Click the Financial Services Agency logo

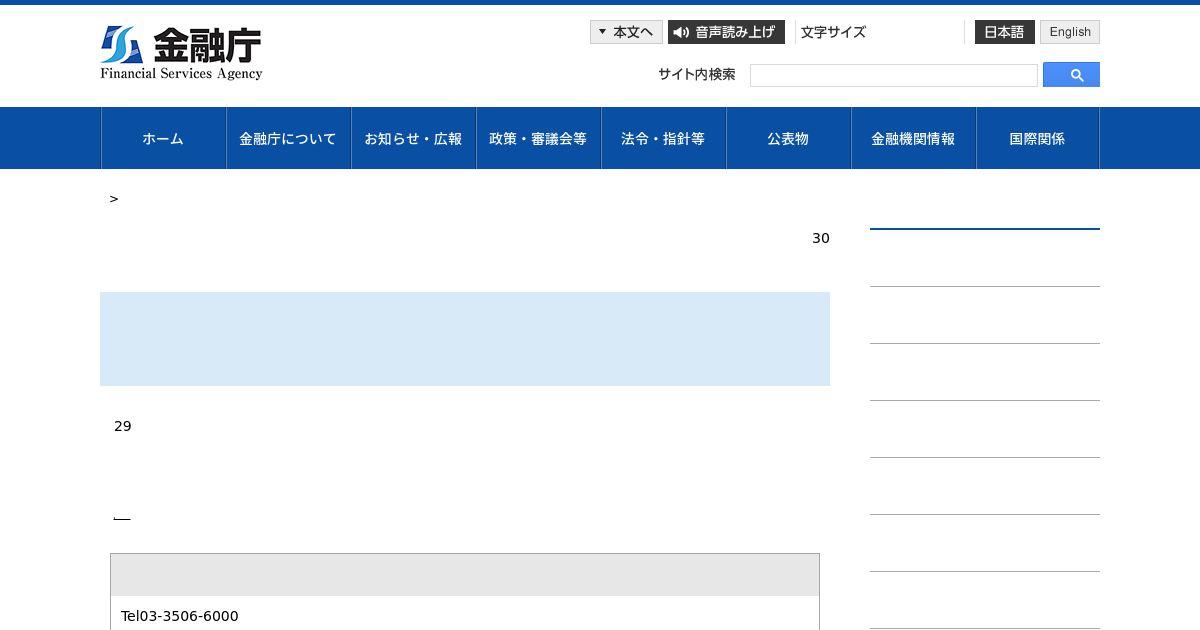click(181, 53)
